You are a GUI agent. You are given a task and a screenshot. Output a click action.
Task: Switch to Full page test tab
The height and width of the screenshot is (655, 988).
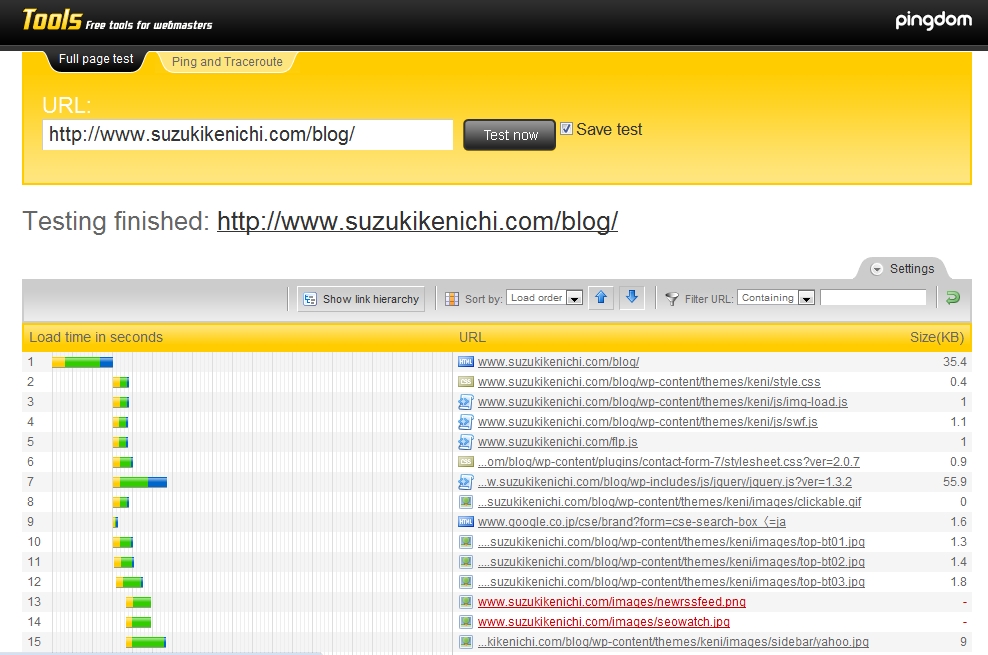pos(96,59)
